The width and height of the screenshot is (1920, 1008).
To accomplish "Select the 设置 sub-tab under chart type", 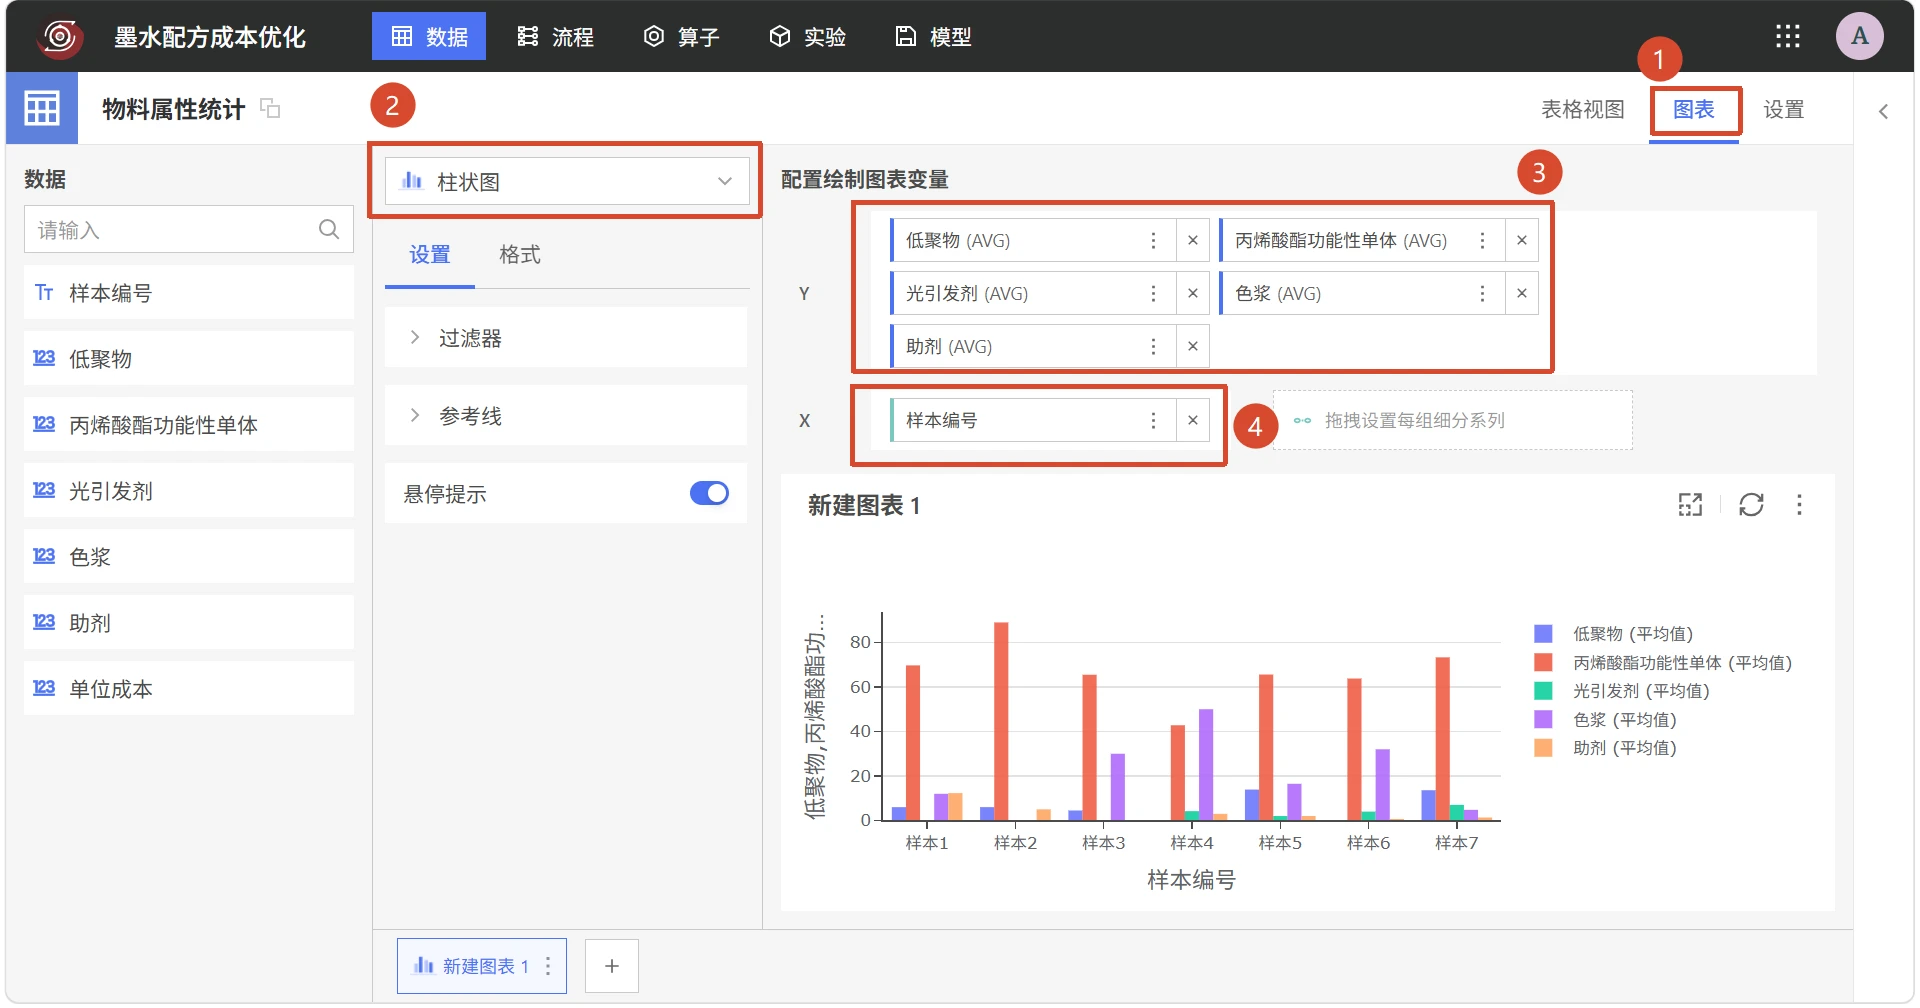I will pyautogui.click(x=430, y=255).
